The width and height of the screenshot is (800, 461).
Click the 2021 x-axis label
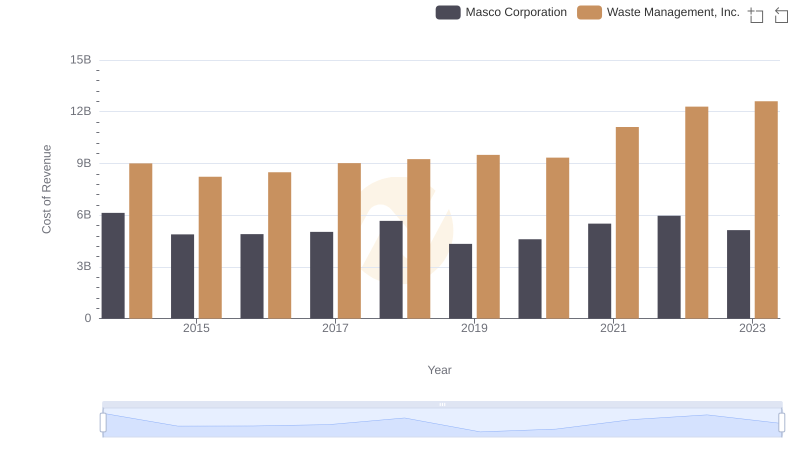613,328
